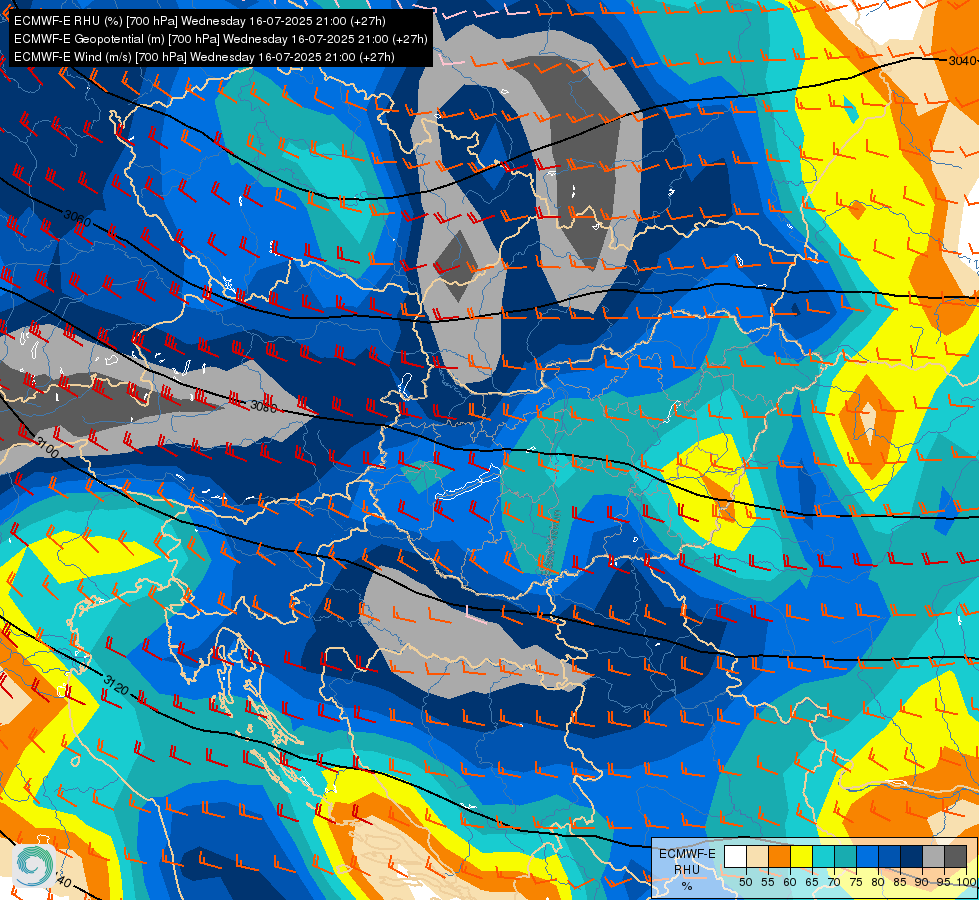Screen dimensions: 979x900
Task: Click the 3060 geopotential contour label
Action: coord(77,219)
